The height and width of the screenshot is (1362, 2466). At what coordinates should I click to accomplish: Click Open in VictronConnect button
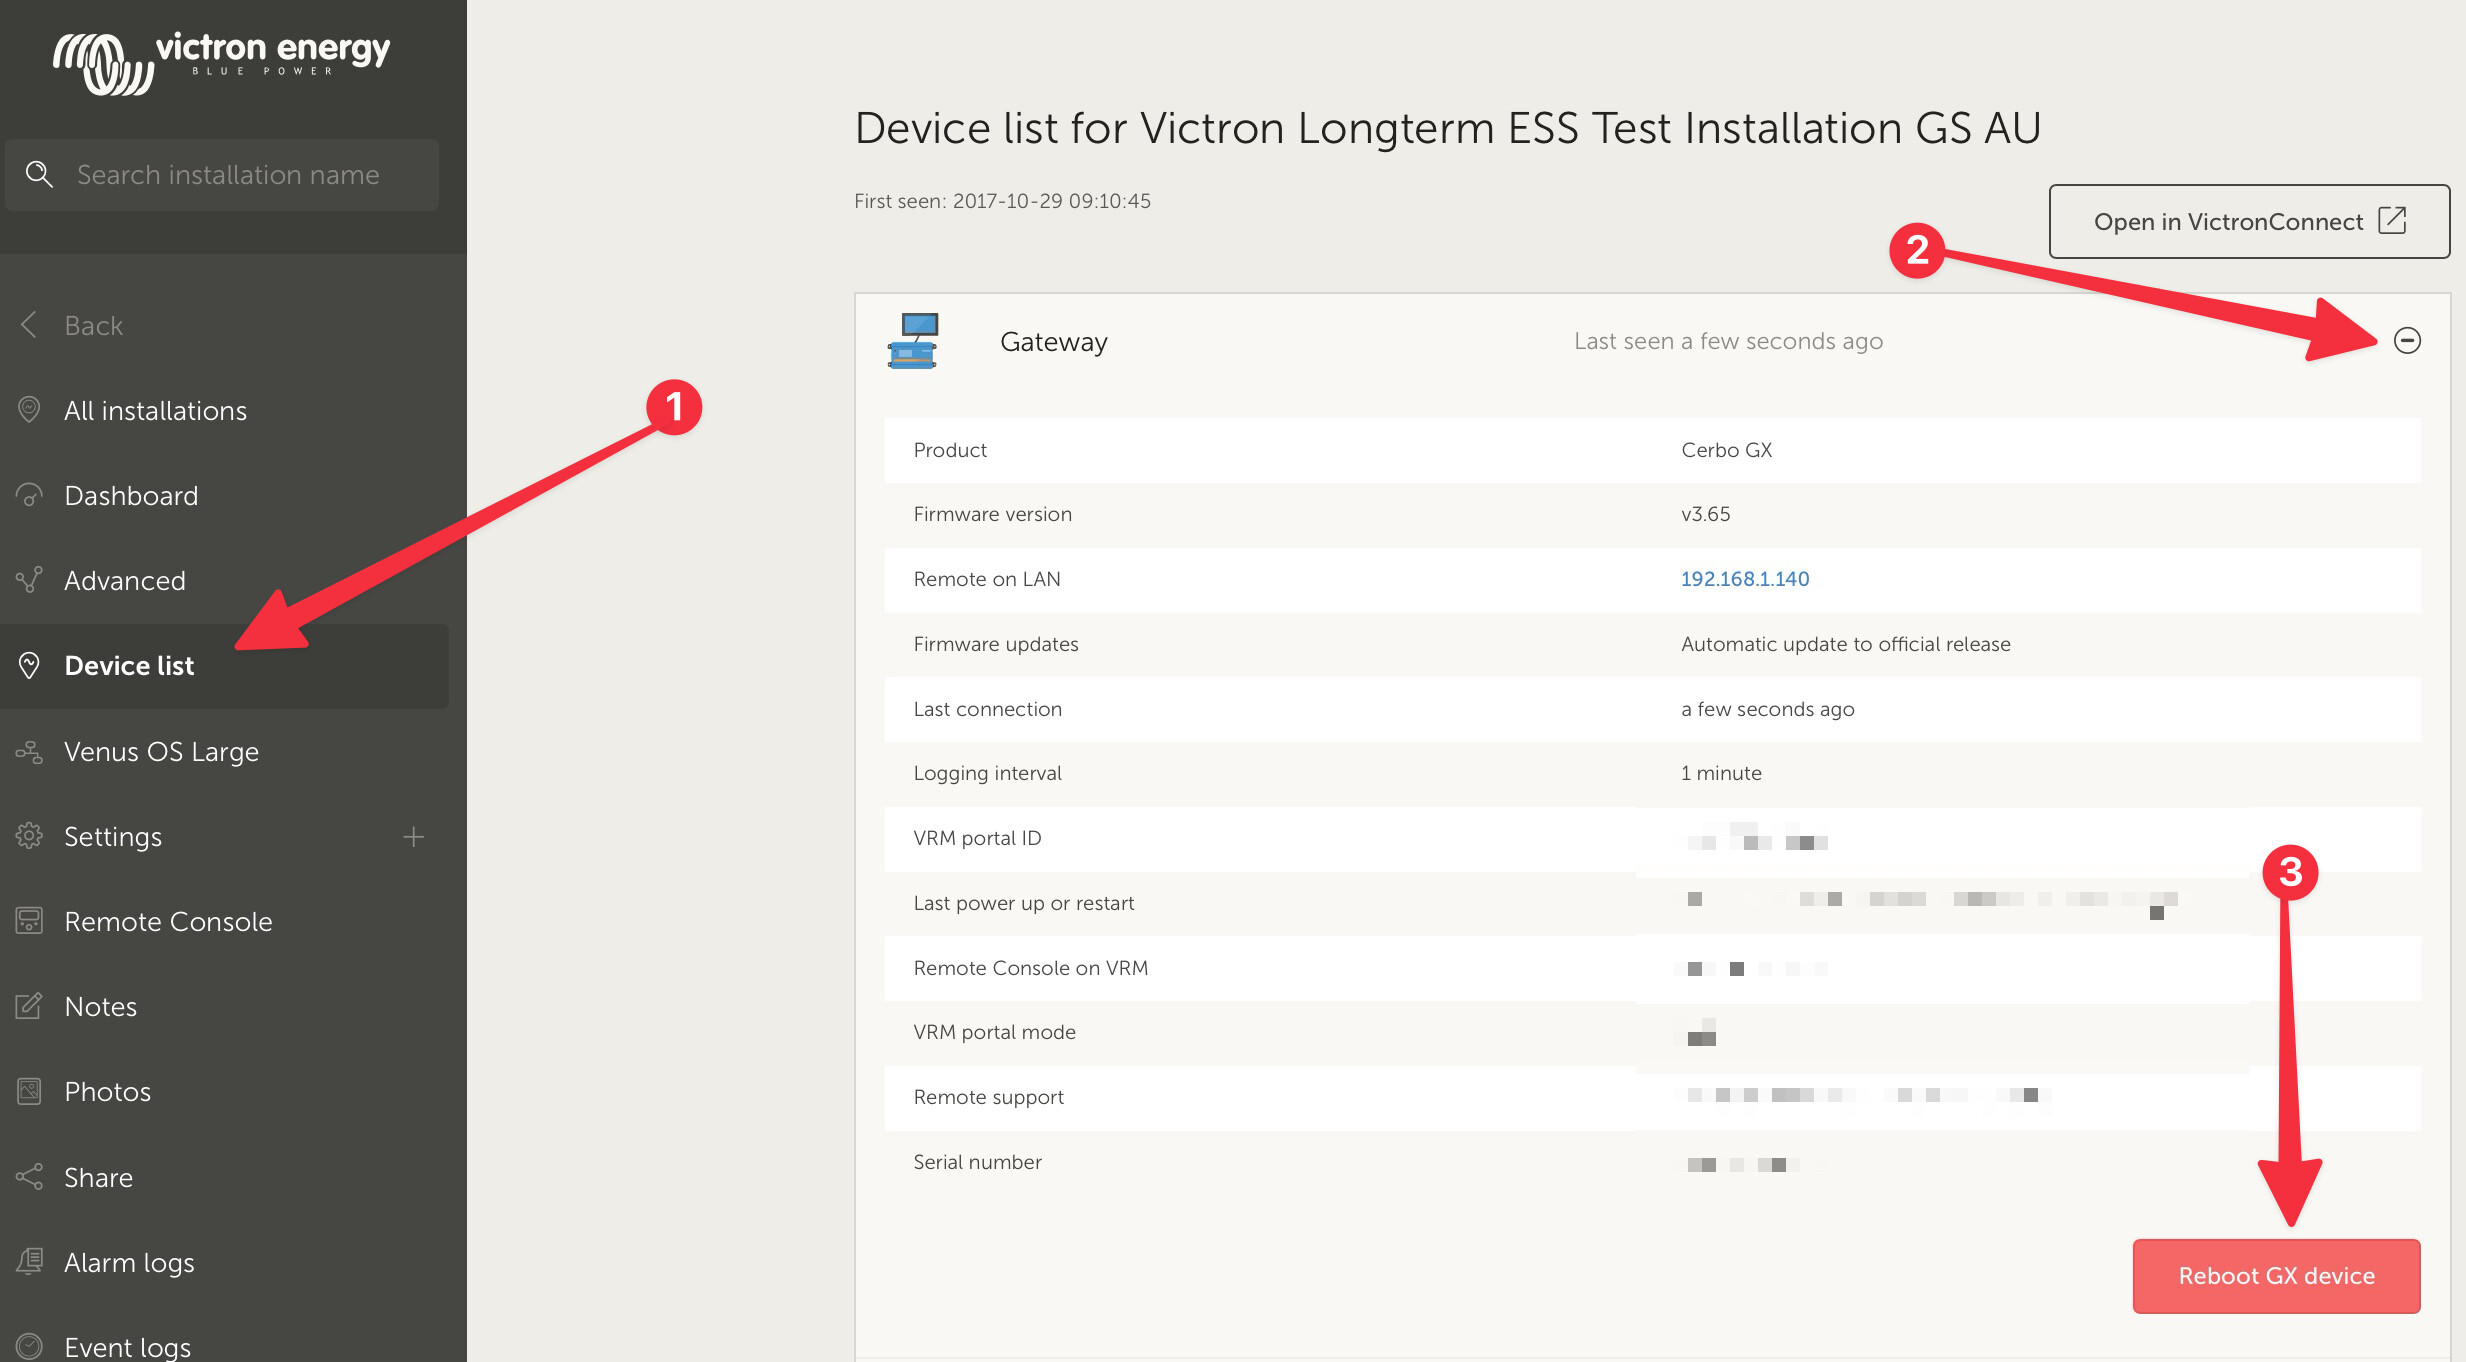click(2248, 221)
